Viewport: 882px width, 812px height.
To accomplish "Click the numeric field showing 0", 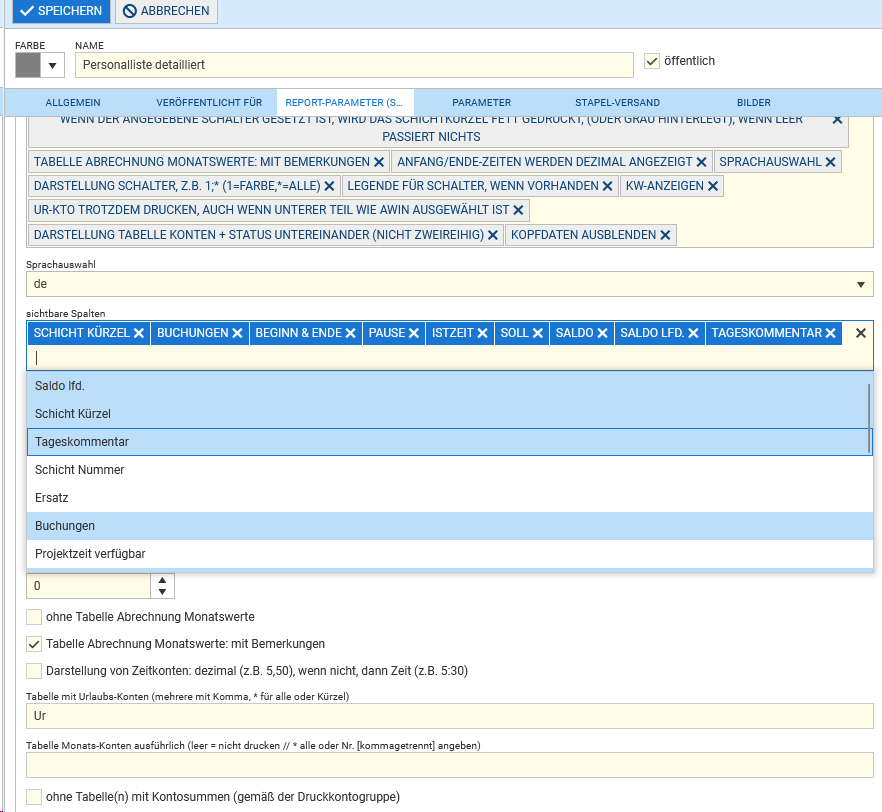I will [x=88, y=586].
